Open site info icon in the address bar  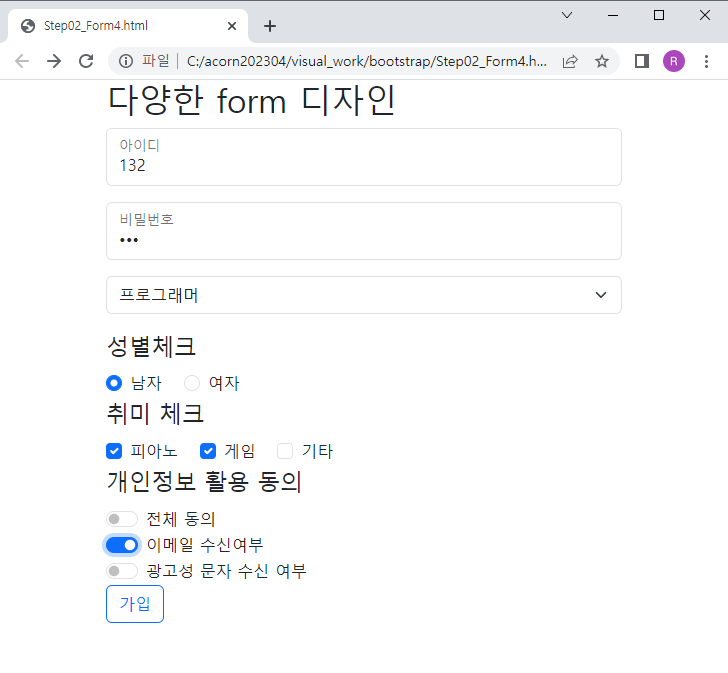pyautogui.click(x=126, y=61)
